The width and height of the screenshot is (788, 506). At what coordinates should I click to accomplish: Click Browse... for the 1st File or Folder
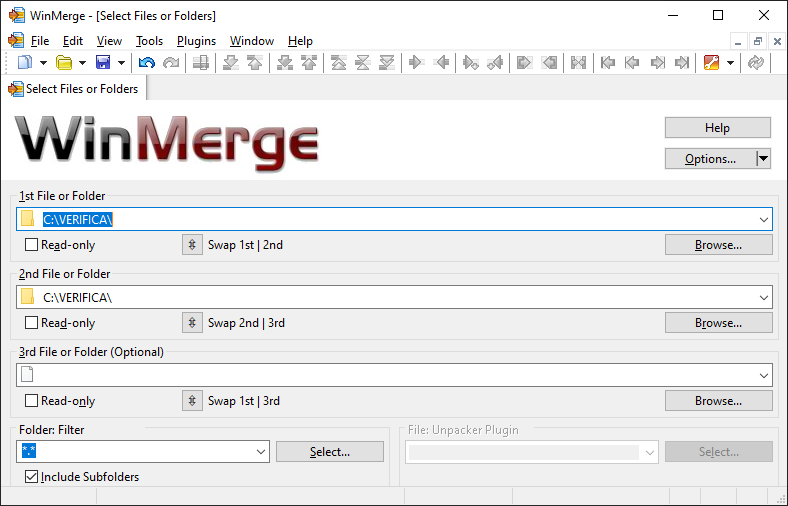(x=719, y=245)
